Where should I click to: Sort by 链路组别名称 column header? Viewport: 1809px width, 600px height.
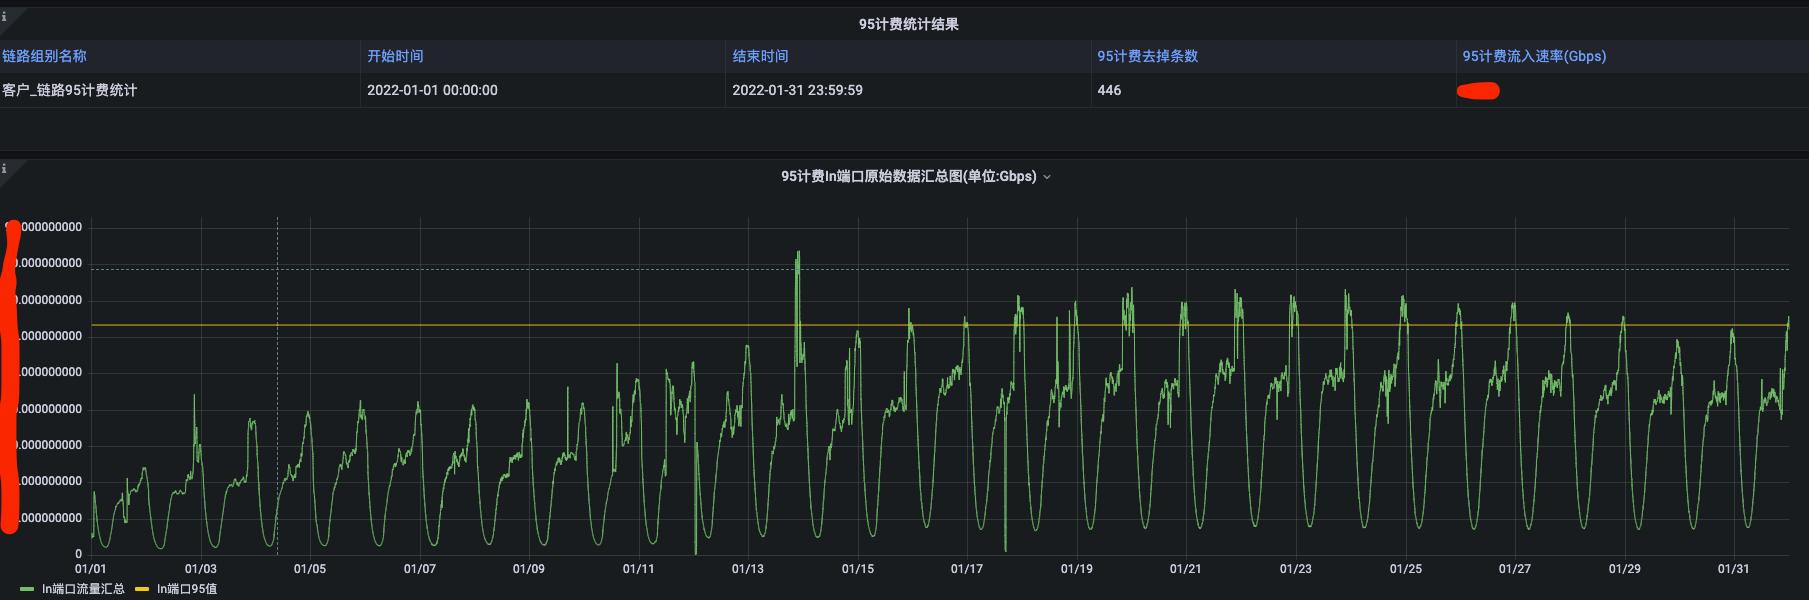(44, 56)
